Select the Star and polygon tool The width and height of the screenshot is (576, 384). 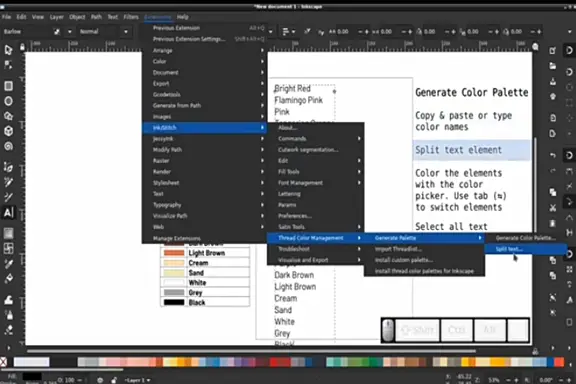[x=8, y=116]
